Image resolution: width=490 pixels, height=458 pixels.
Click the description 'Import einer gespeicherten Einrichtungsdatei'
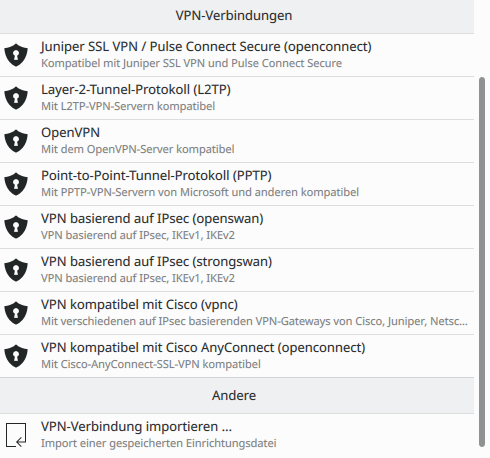pyautogui.click(x=159, y=443)
